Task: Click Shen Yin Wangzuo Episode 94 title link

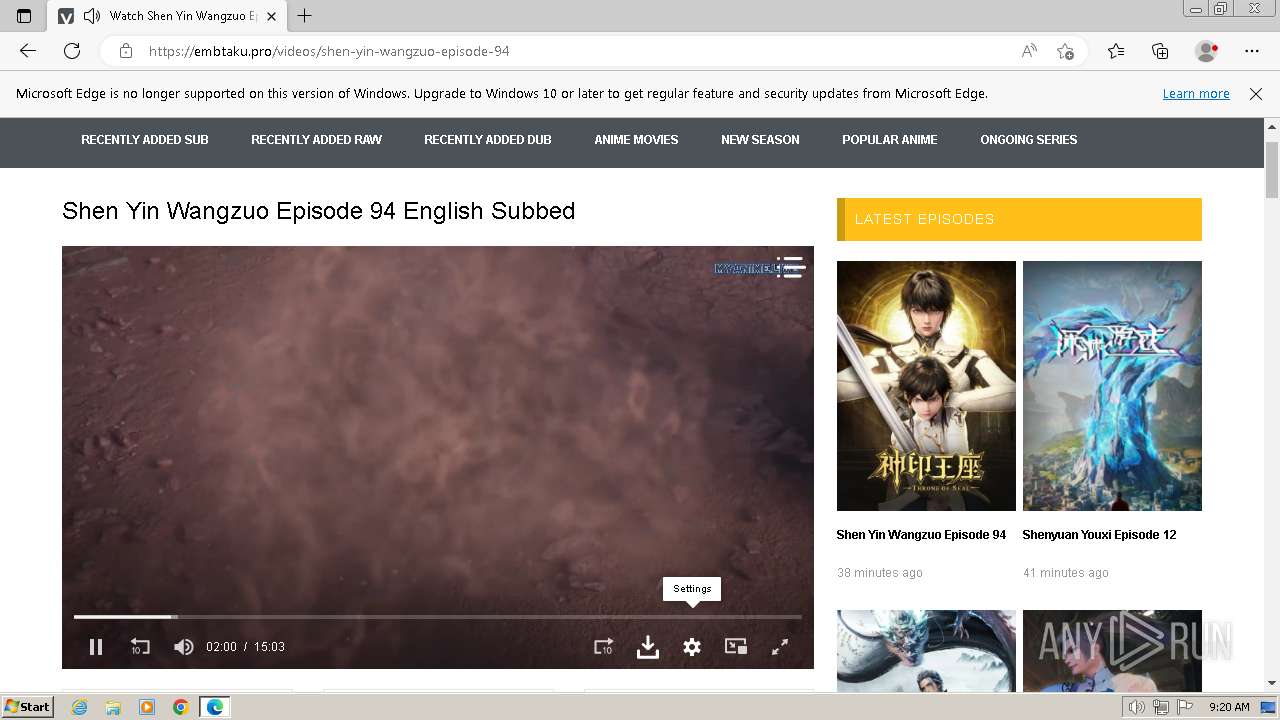Action: (x=921, y=535)
